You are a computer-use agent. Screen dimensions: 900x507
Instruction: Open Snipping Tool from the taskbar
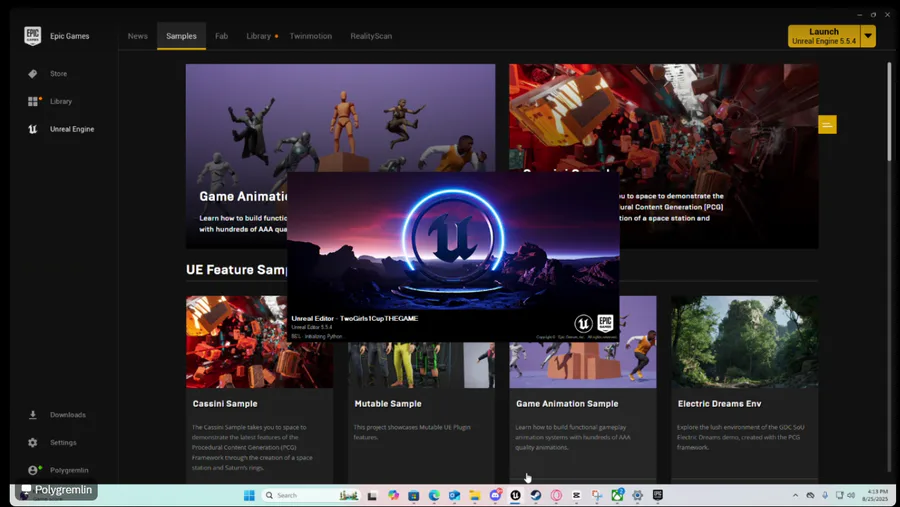[597, 495]
